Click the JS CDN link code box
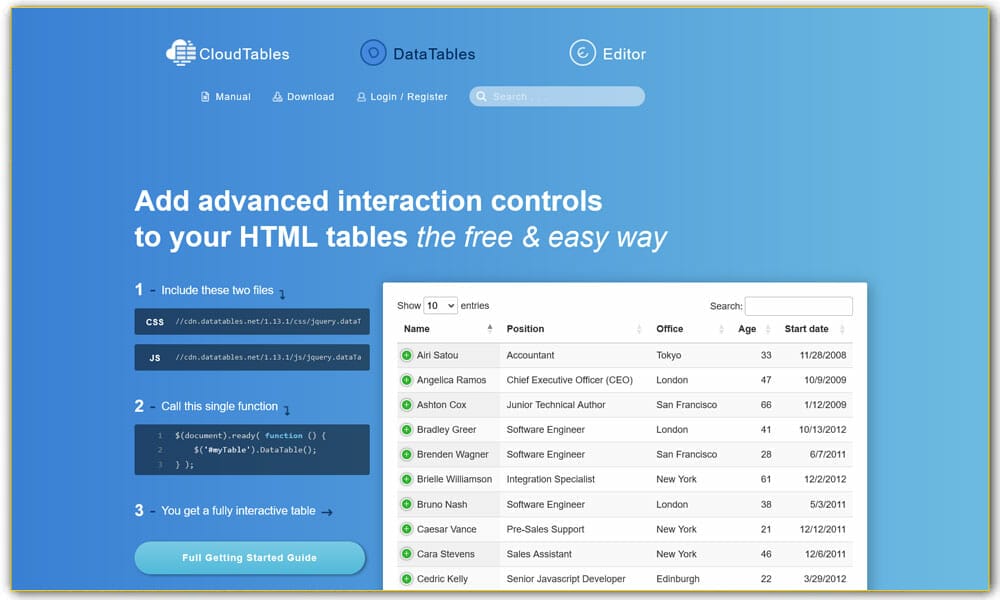Screen dimensions: 1000x600 pyautogui.click(x=252, y=357)
